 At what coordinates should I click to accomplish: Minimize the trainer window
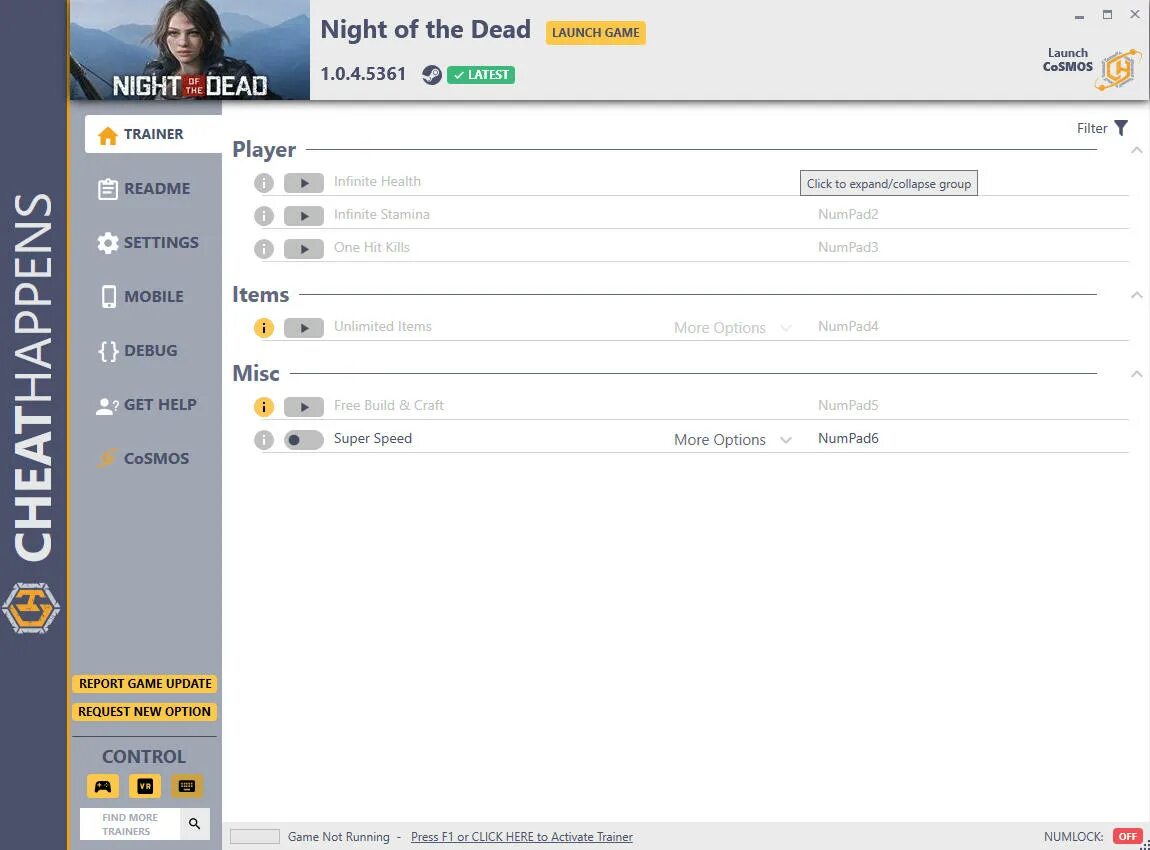coord(1079,15)
